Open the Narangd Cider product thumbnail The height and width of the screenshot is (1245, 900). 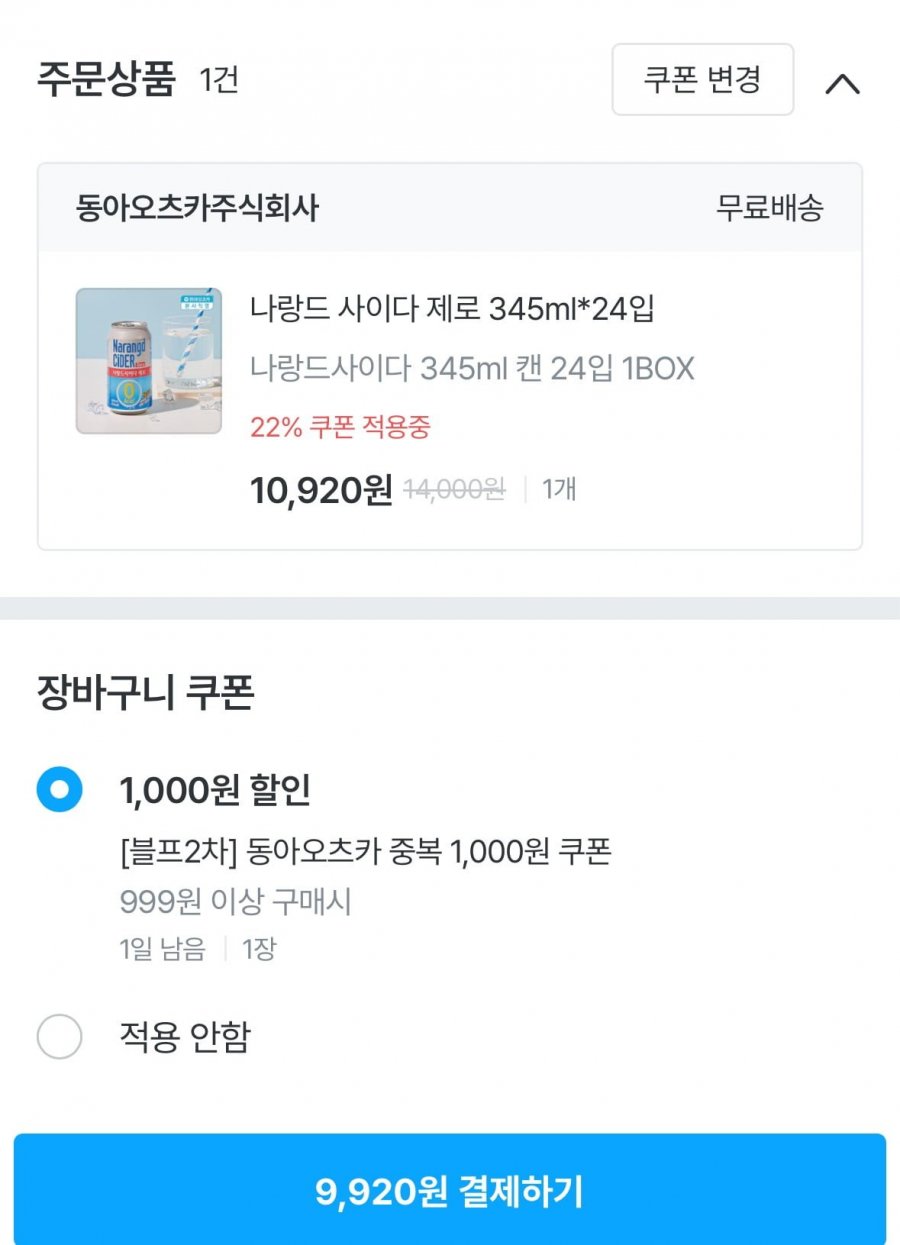(x=149, y=361)
